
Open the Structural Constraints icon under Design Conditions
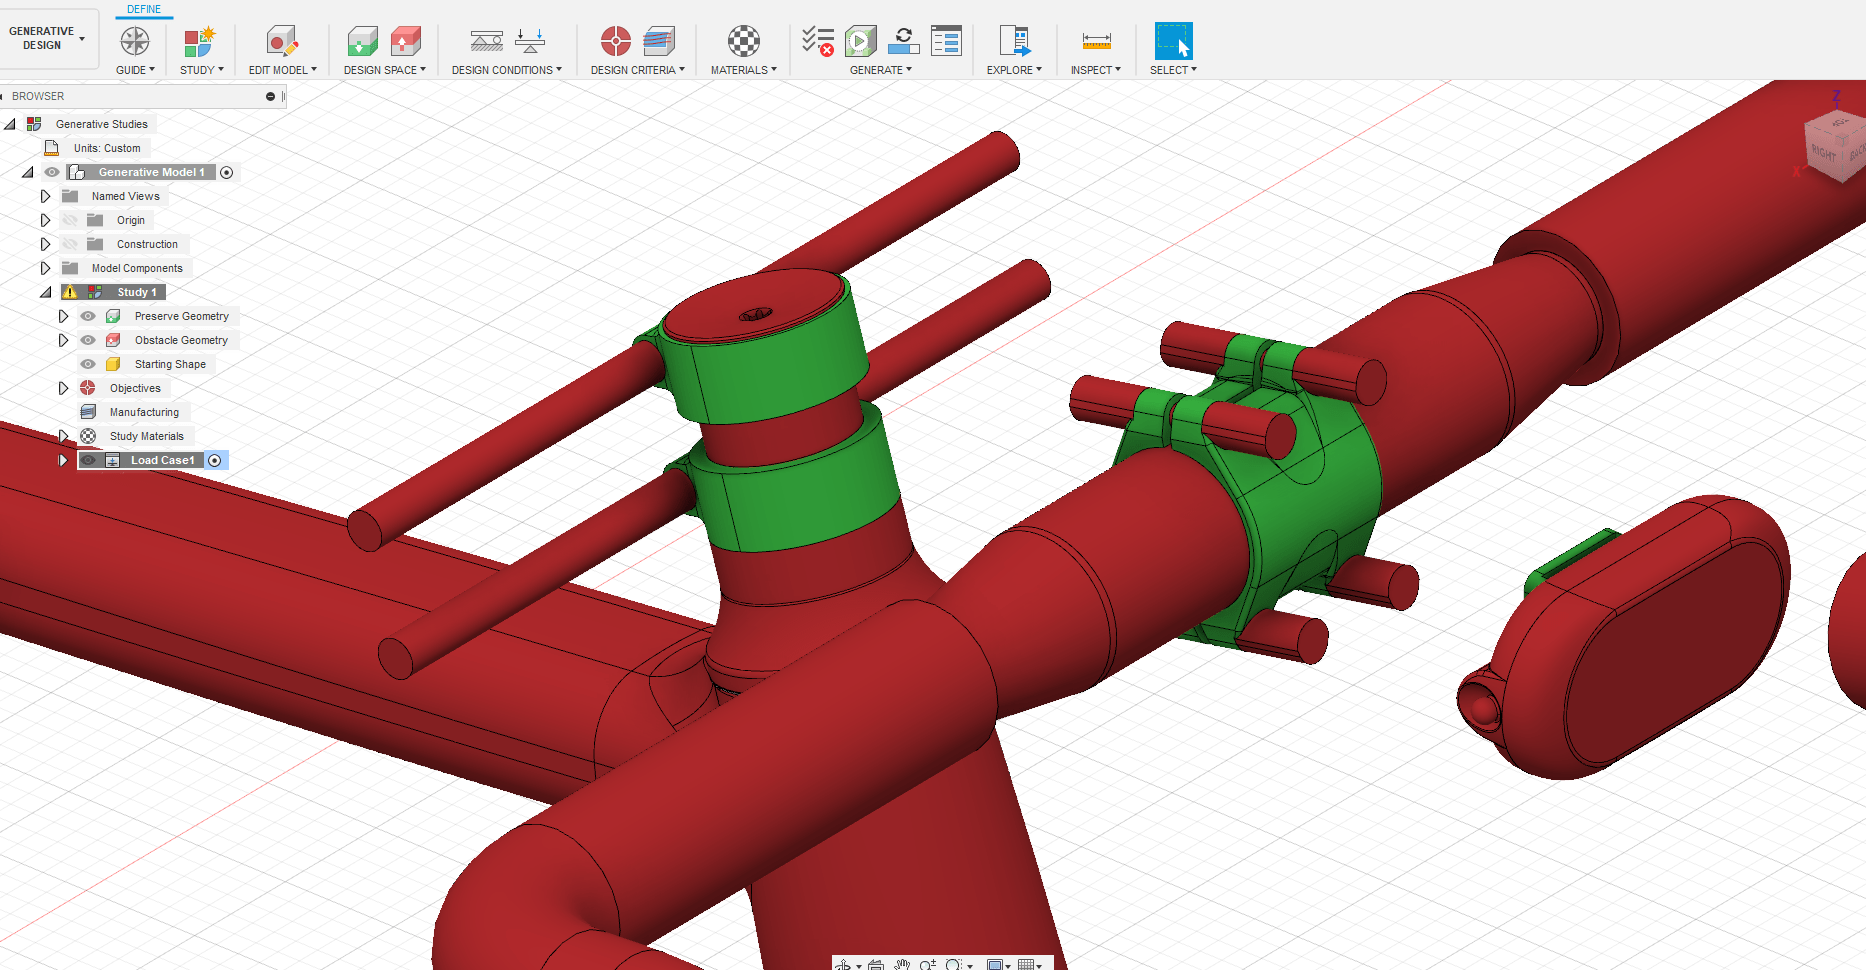(x=487, y=42)
